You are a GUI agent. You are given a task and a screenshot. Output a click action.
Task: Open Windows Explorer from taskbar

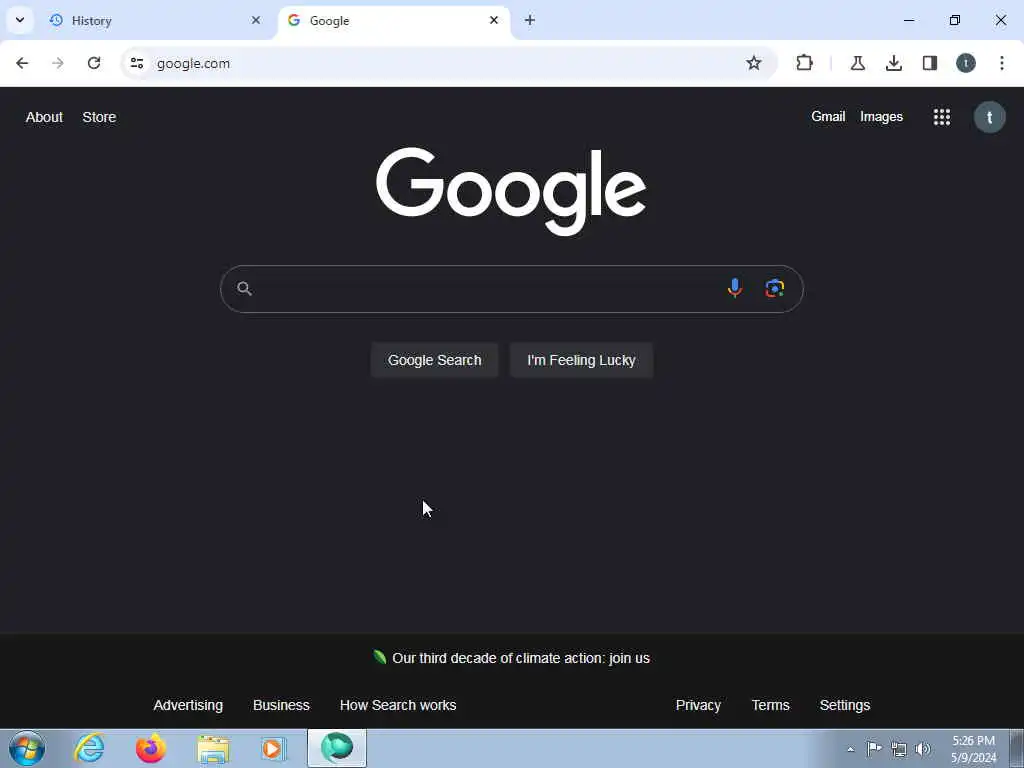click(213, 748)
